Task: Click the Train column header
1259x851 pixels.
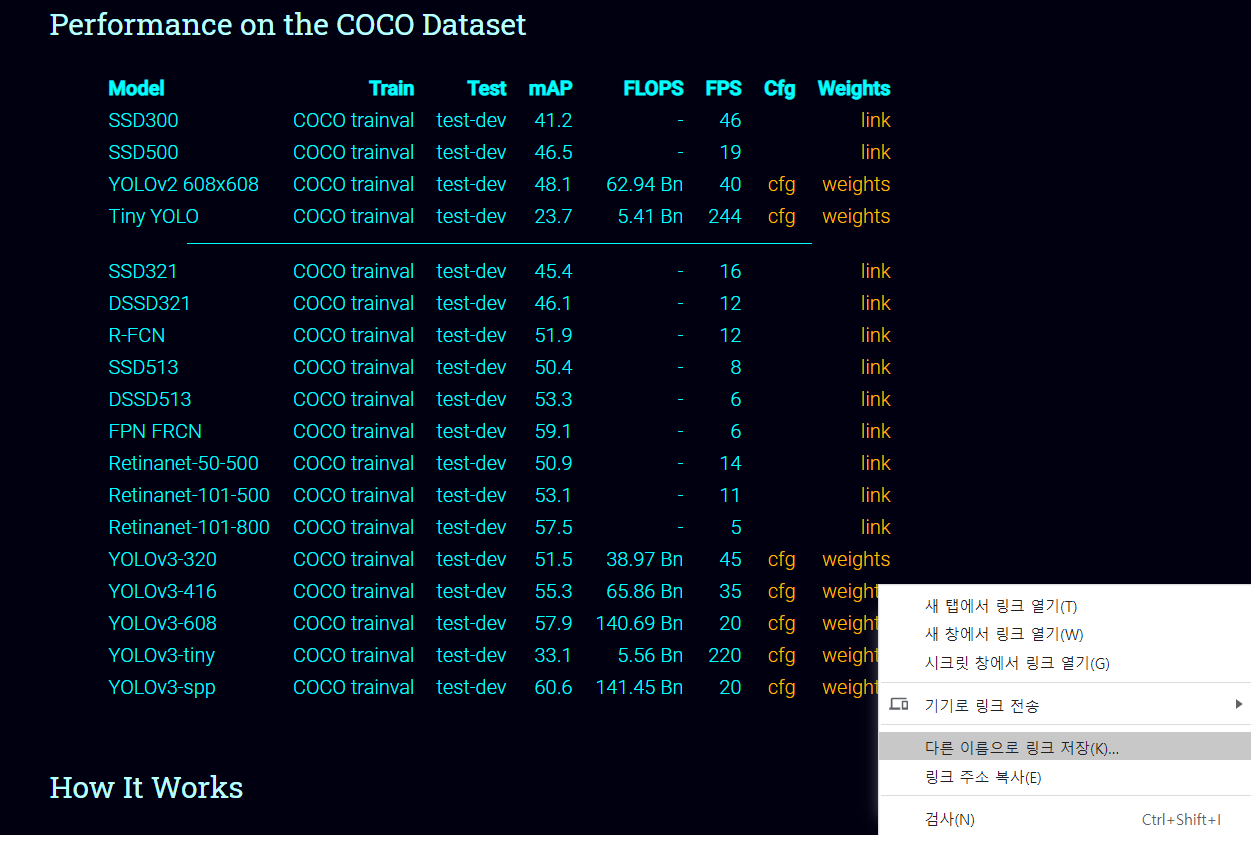Action: click(391, 88)
